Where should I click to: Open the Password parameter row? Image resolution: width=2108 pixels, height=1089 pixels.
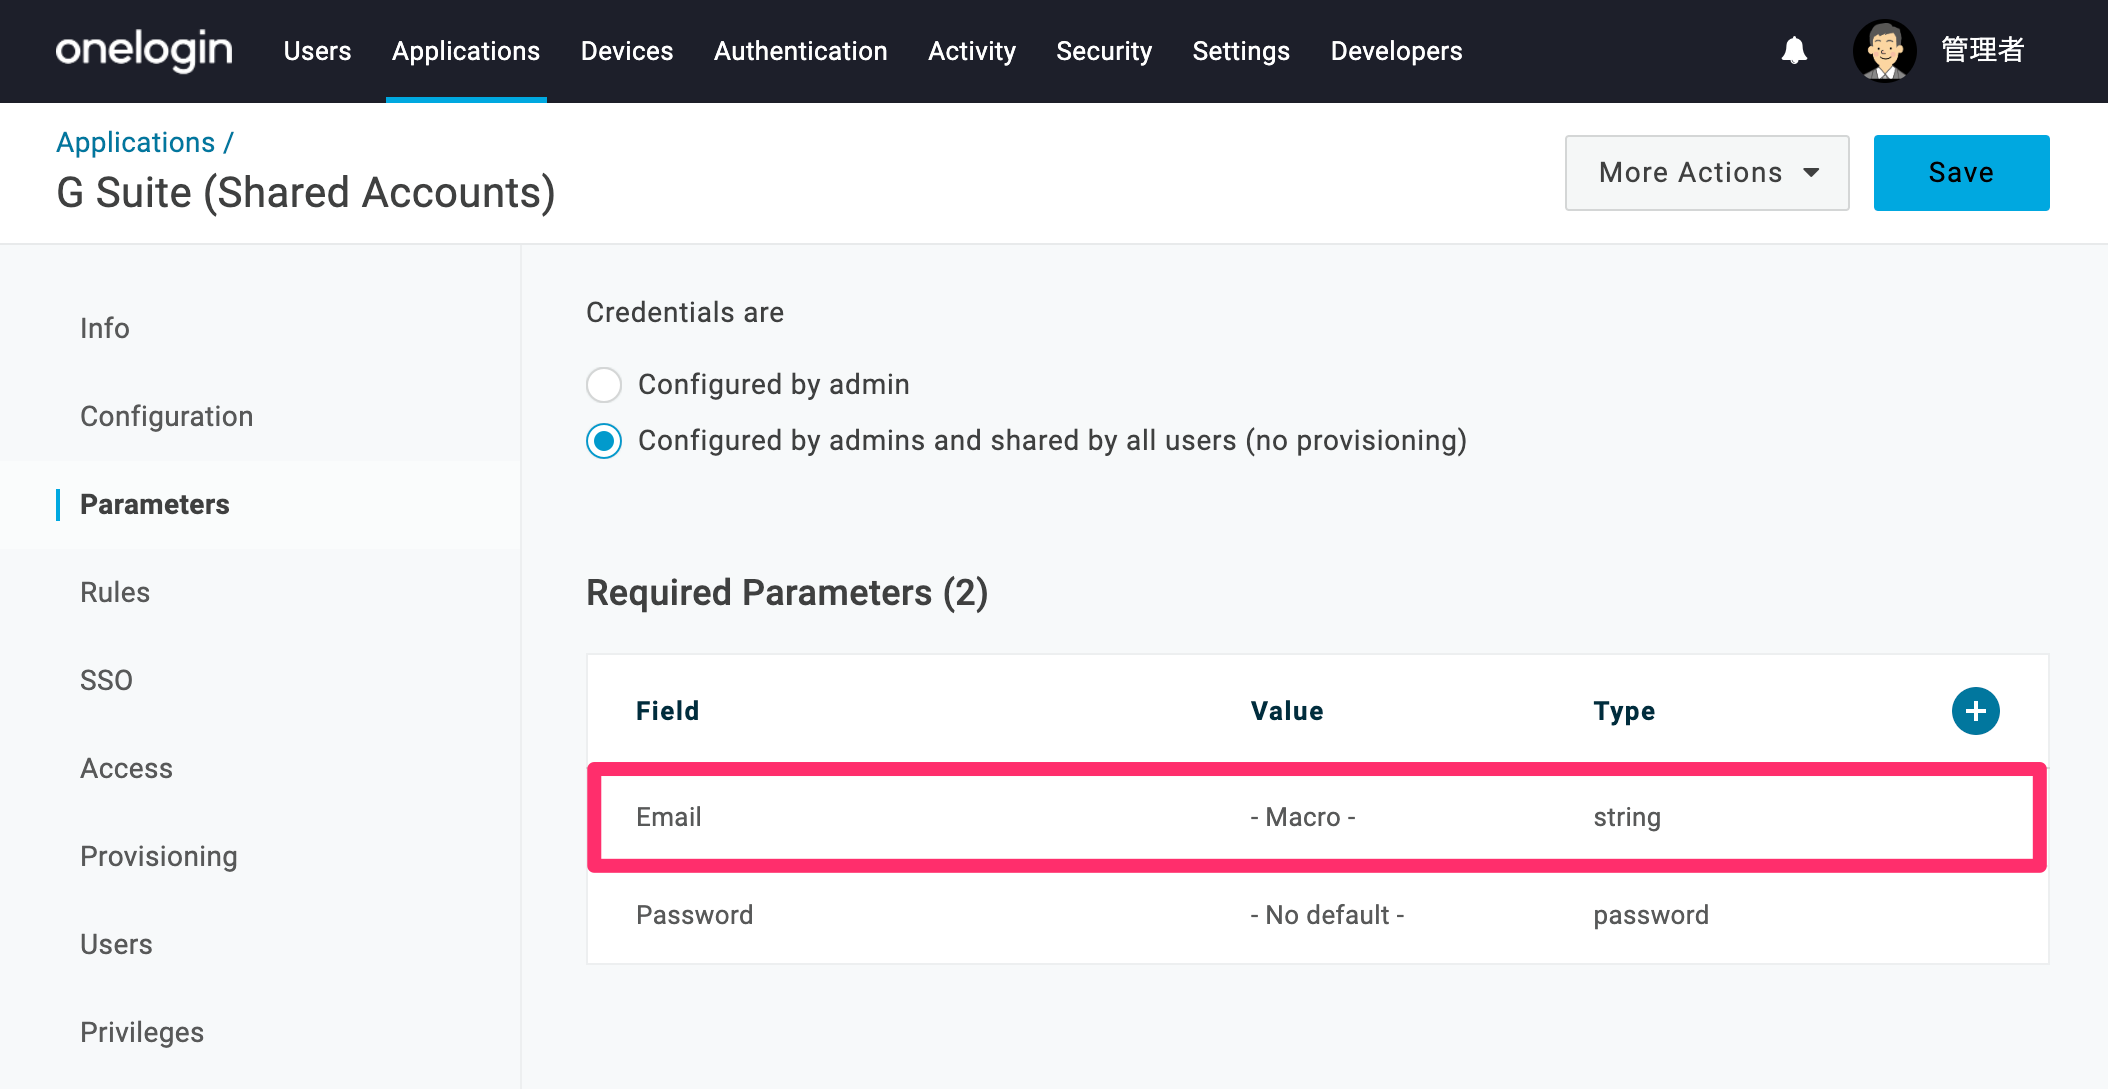coord(1317,915)
